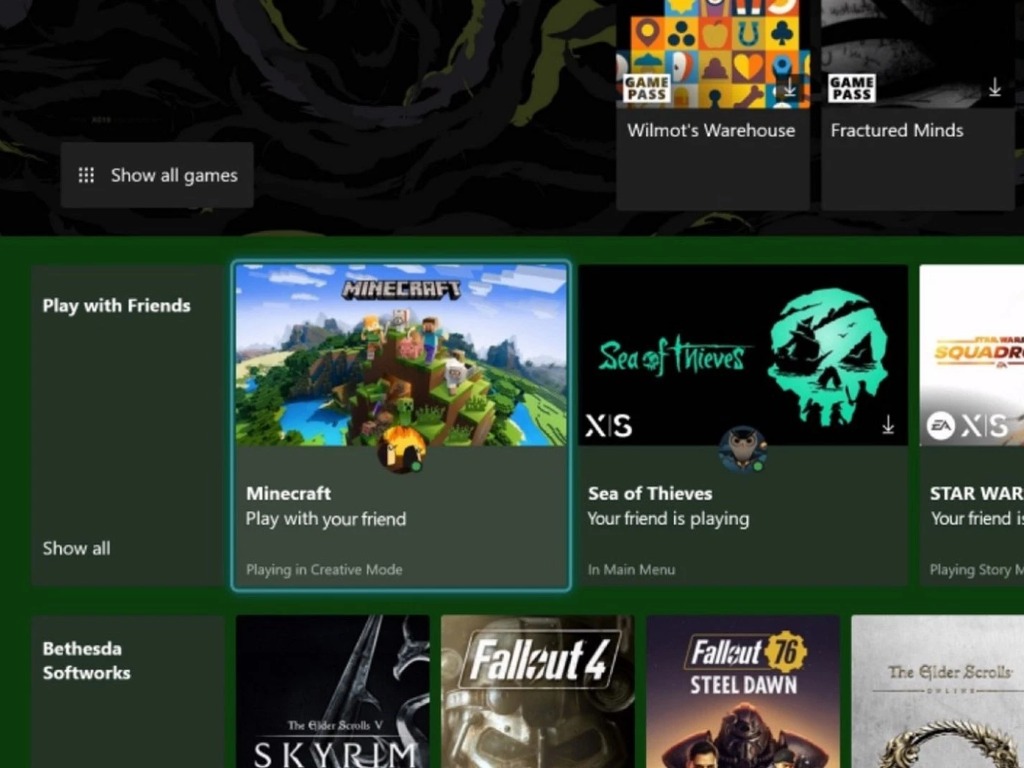Open the Skyrim game tile

click(x=332, y=691)
